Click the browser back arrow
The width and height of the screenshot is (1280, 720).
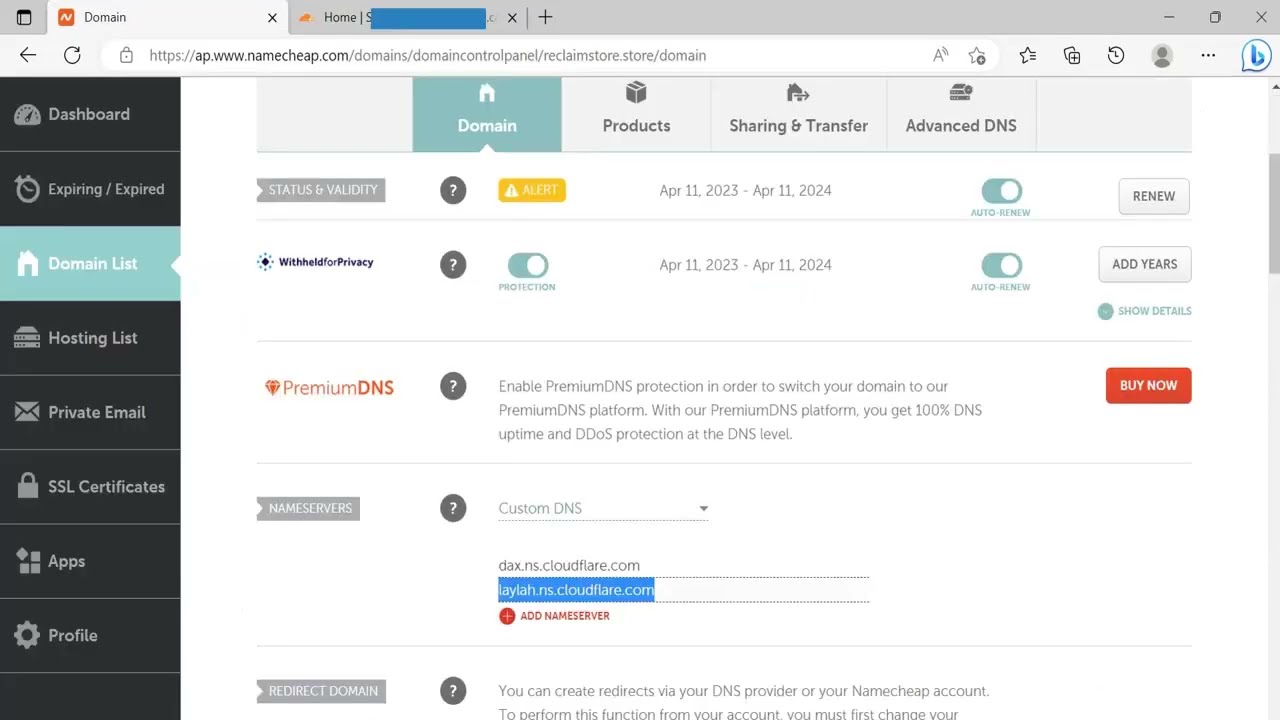click(x=28, y=56)
